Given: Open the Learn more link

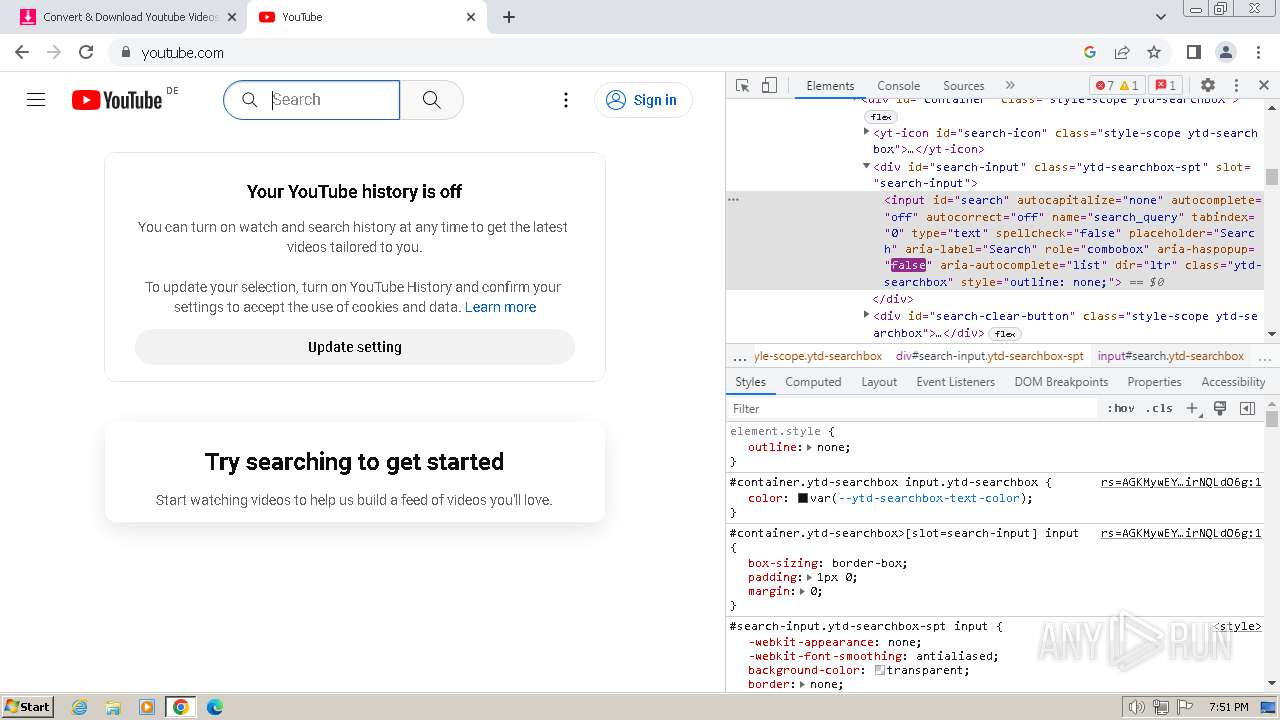Looking at the screenshot, I should click(500, 307).
